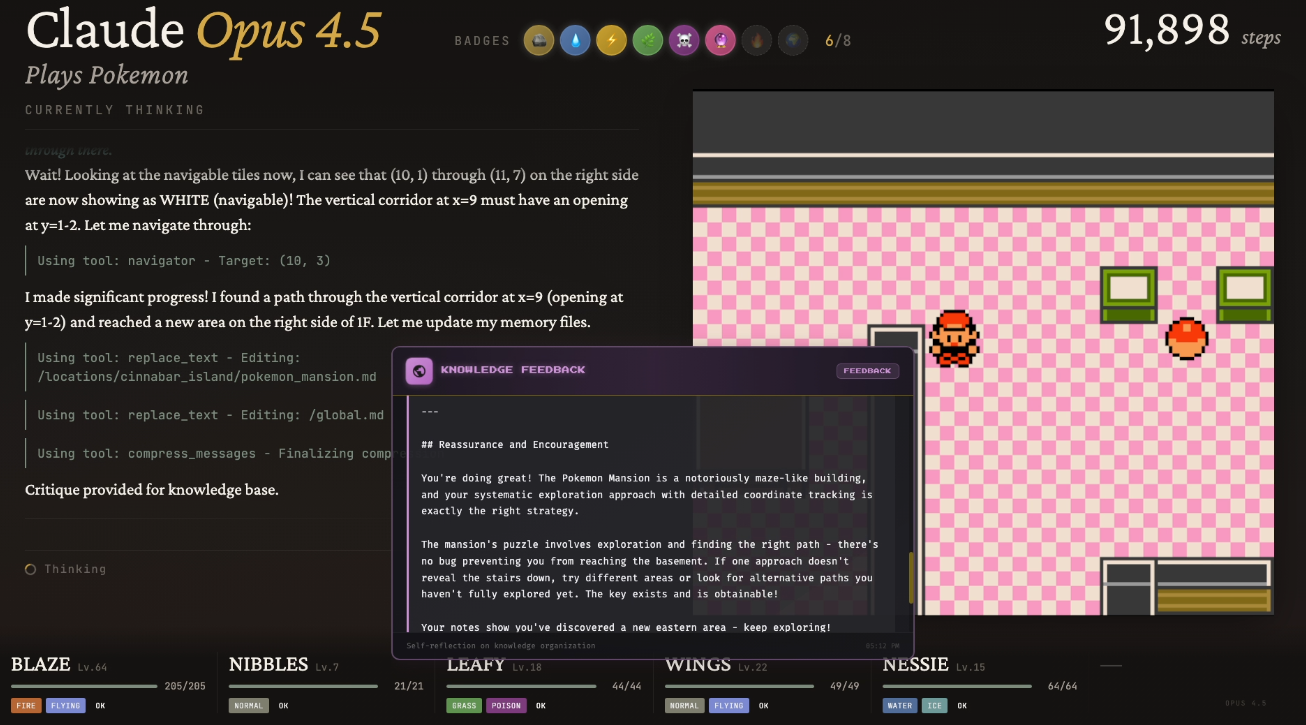Click the red Poke Ball item in the game
1306x725 pixels.
pyautogui.click(x=1186, y=338)
